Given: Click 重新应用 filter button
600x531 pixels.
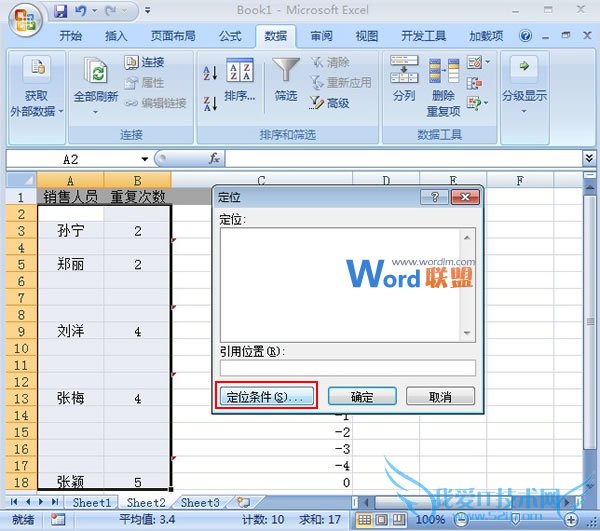Looking at the screenshot, I should pyautogui.click(x=341, y=83).
